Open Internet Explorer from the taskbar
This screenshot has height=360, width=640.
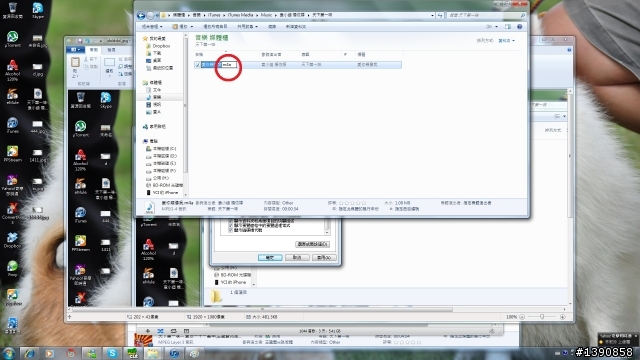29,353
